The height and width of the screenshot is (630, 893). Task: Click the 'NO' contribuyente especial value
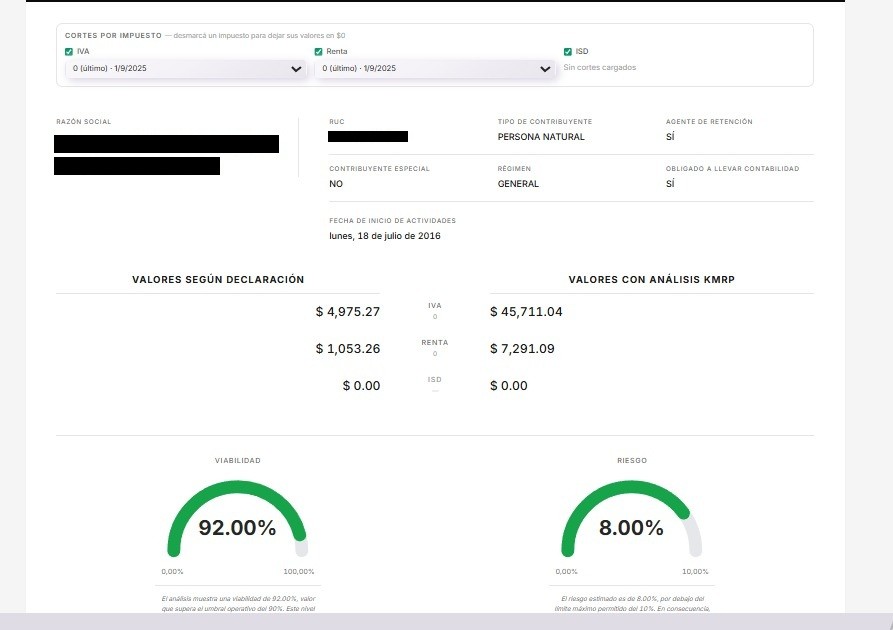coord(336,184)
